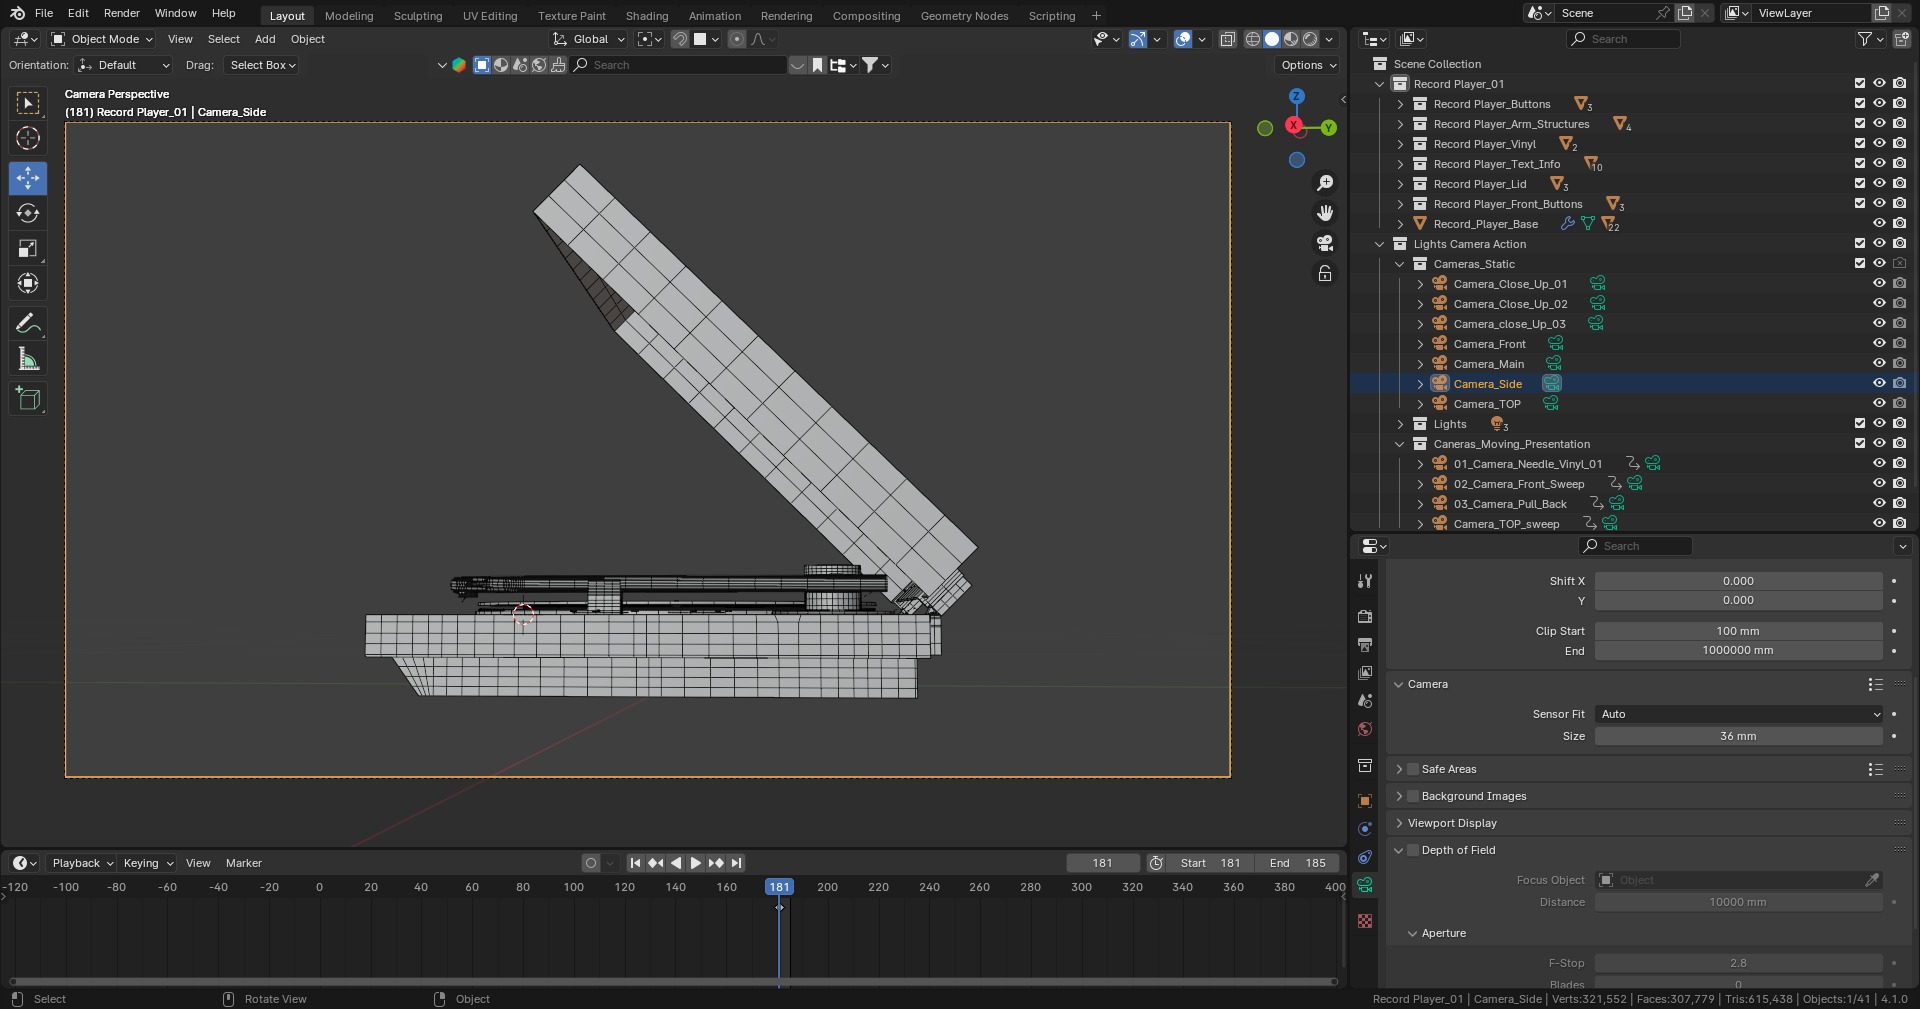Switch to the Modeling workspace tab
1920x1009 pixels.
(x=349, y=16)
